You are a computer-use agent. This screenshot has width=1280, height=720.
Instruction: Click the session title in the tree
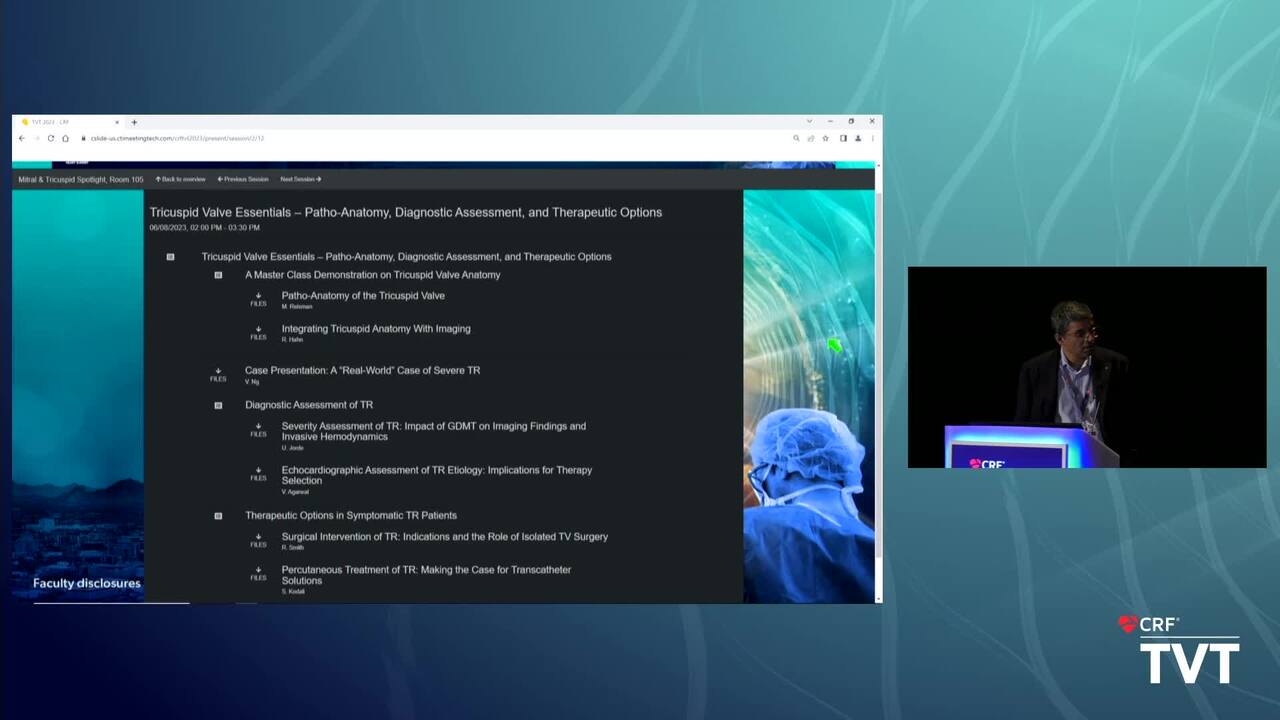tap(406, 257)
